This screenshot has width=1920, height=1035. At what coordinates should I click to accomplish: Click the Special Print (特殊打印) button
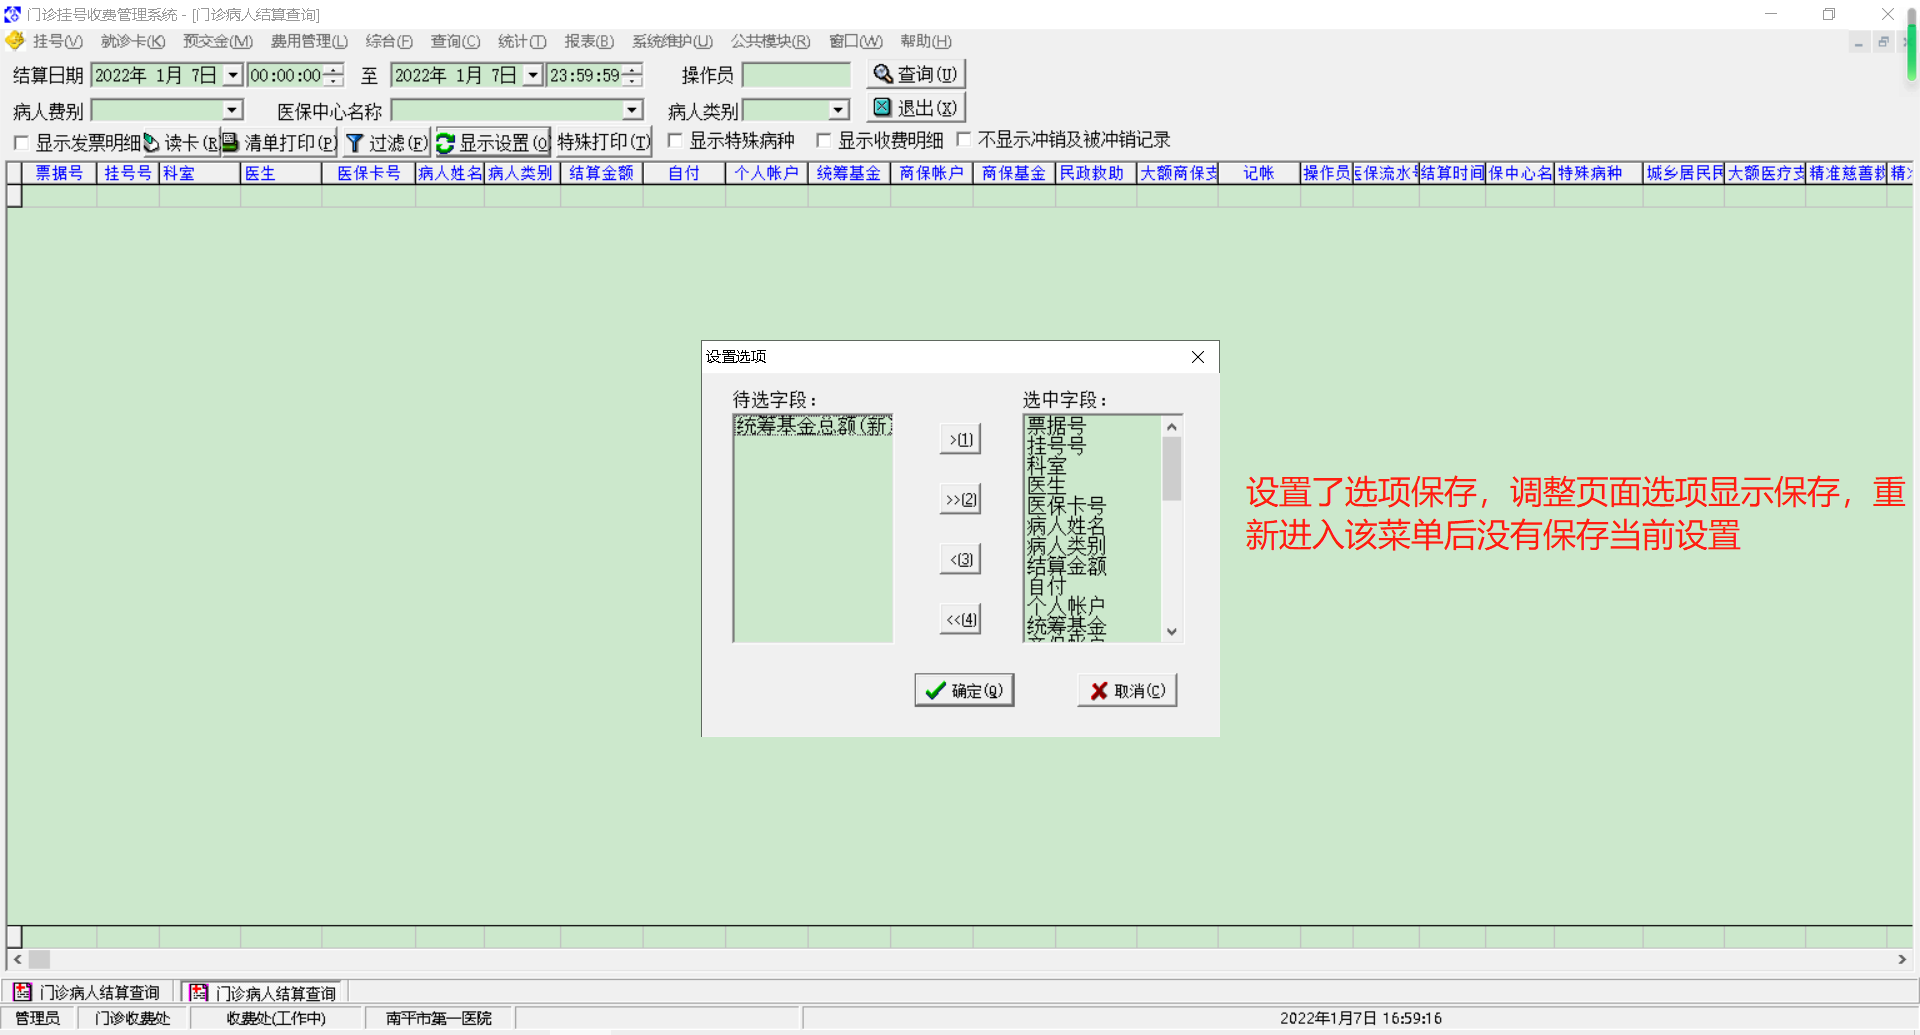[x=603, y=143]
